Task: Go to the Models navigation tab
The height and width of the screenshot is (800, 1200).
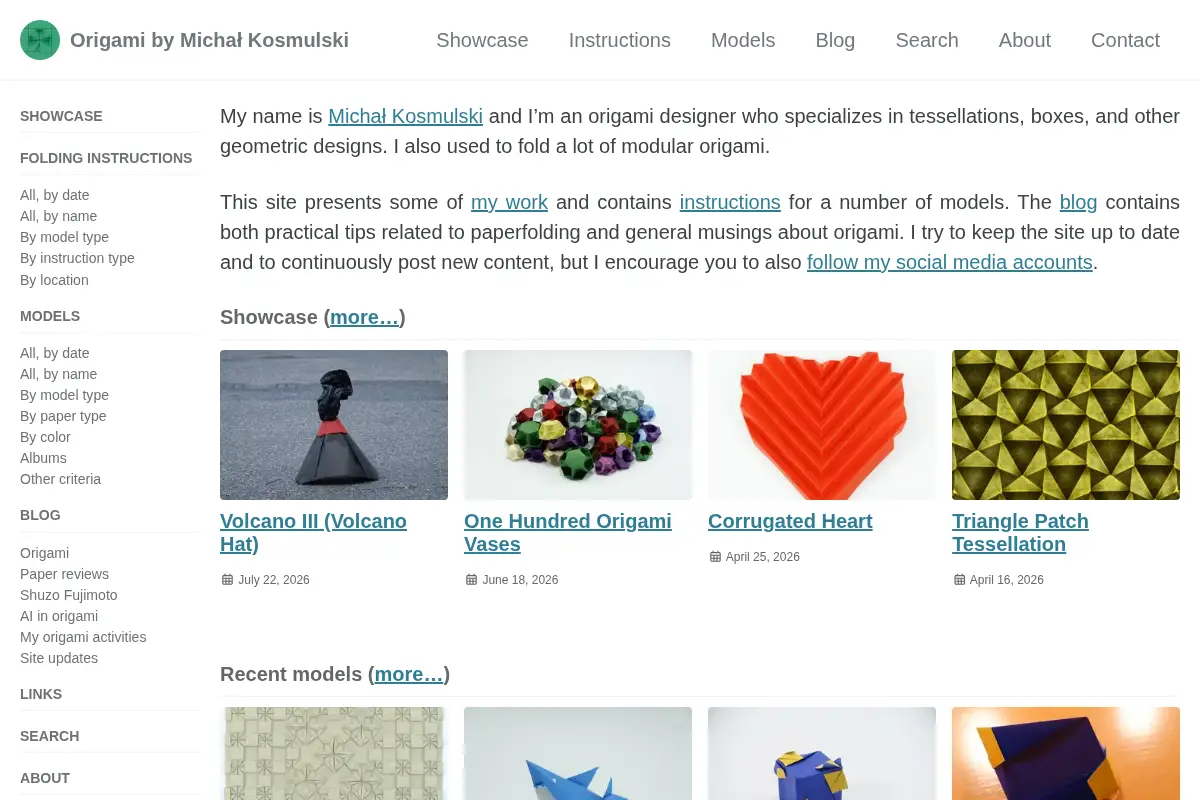Action: (743, 40)
